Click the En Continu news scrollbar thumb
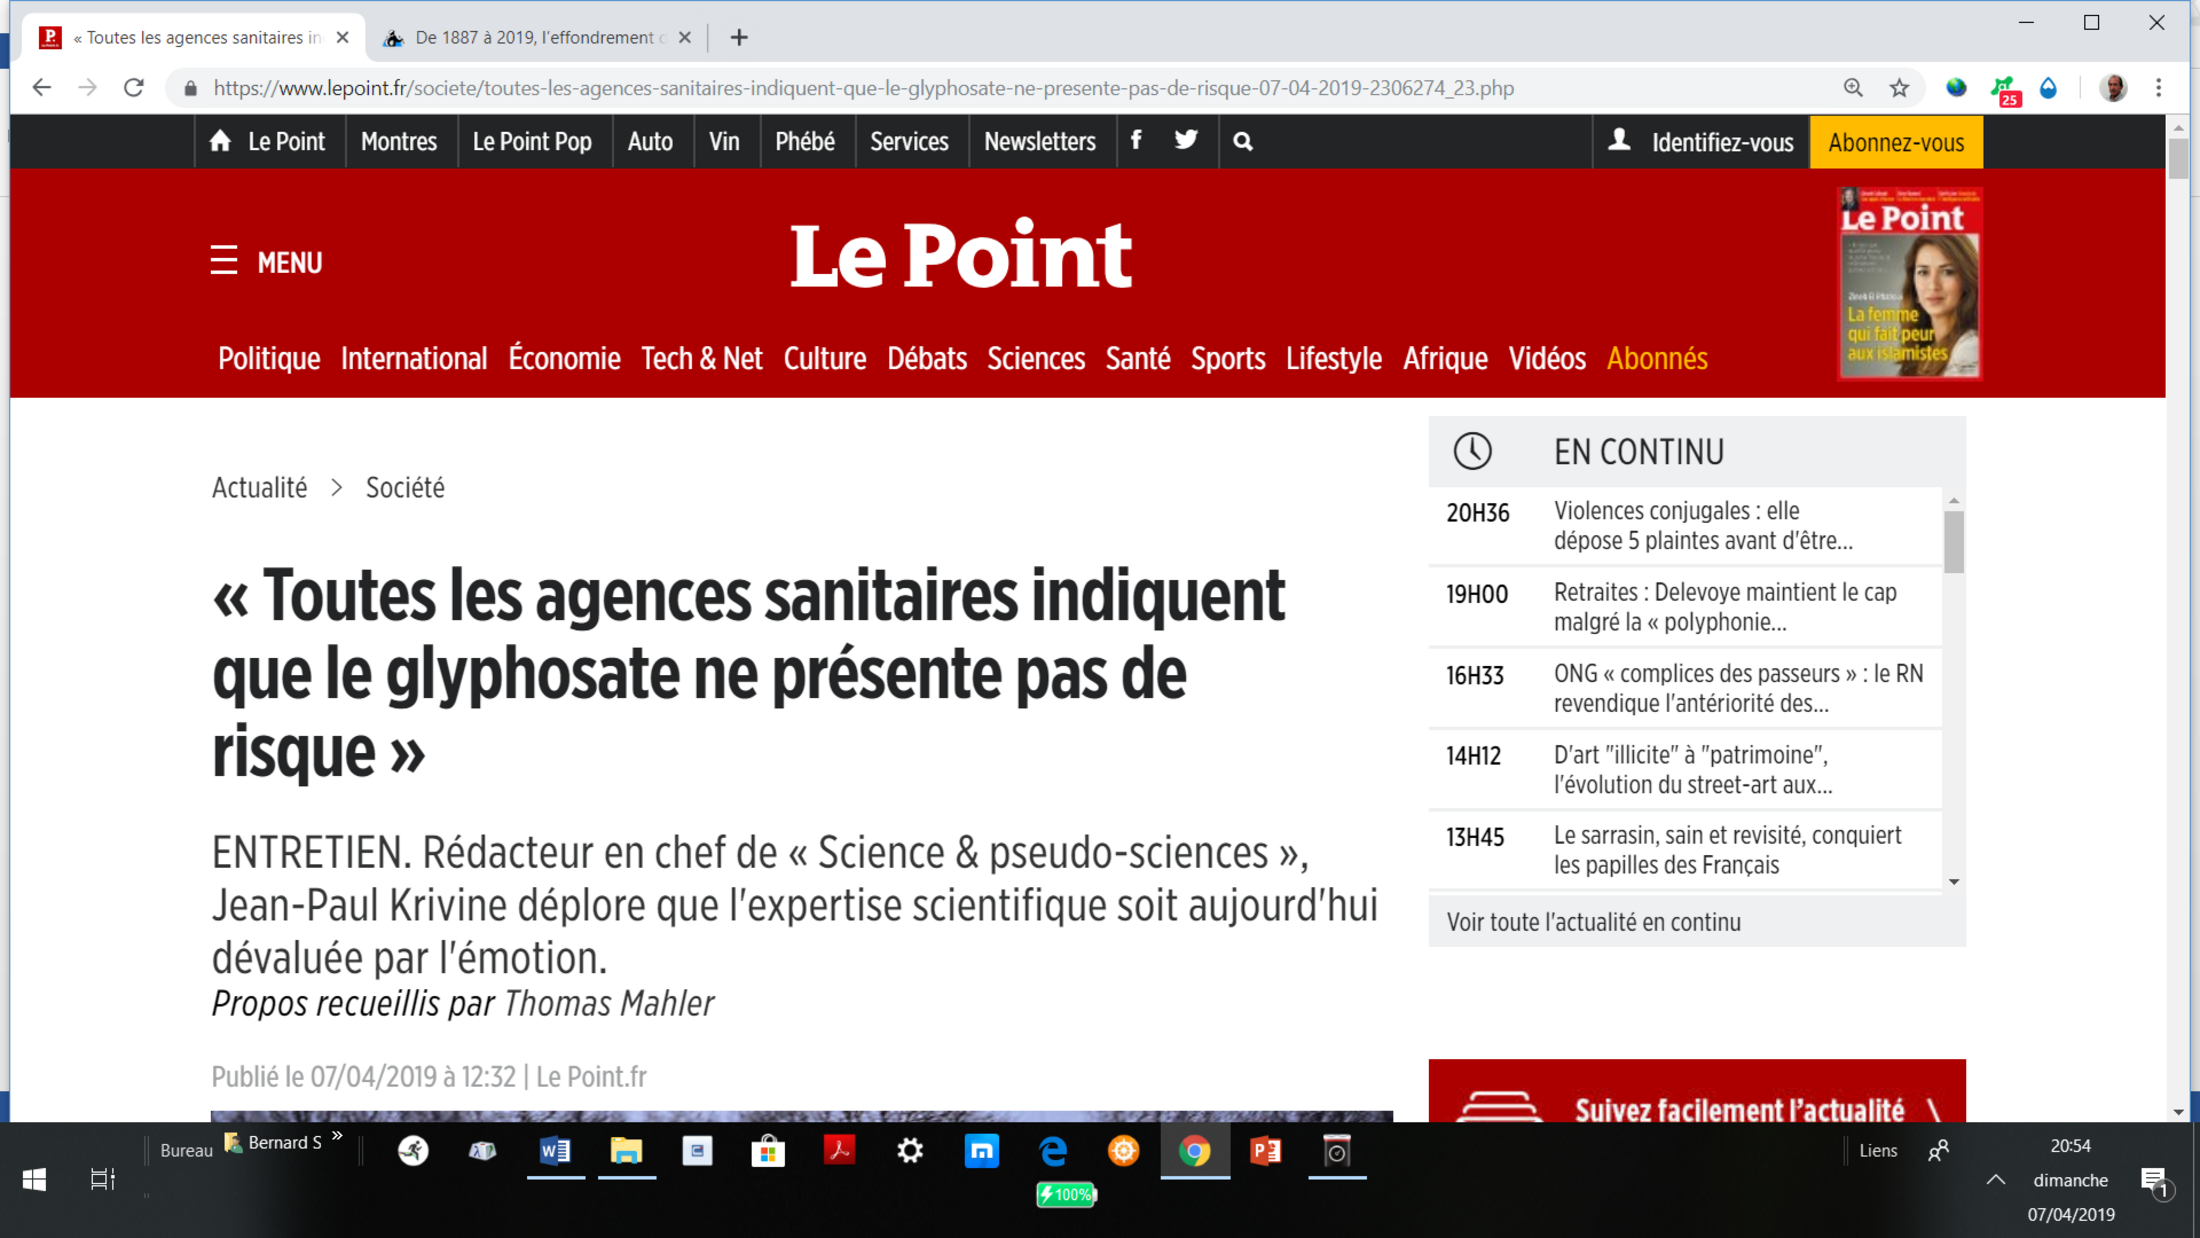This screenshot has height=1238, width=2200. pyautogui.click(x=1953, y=541)
